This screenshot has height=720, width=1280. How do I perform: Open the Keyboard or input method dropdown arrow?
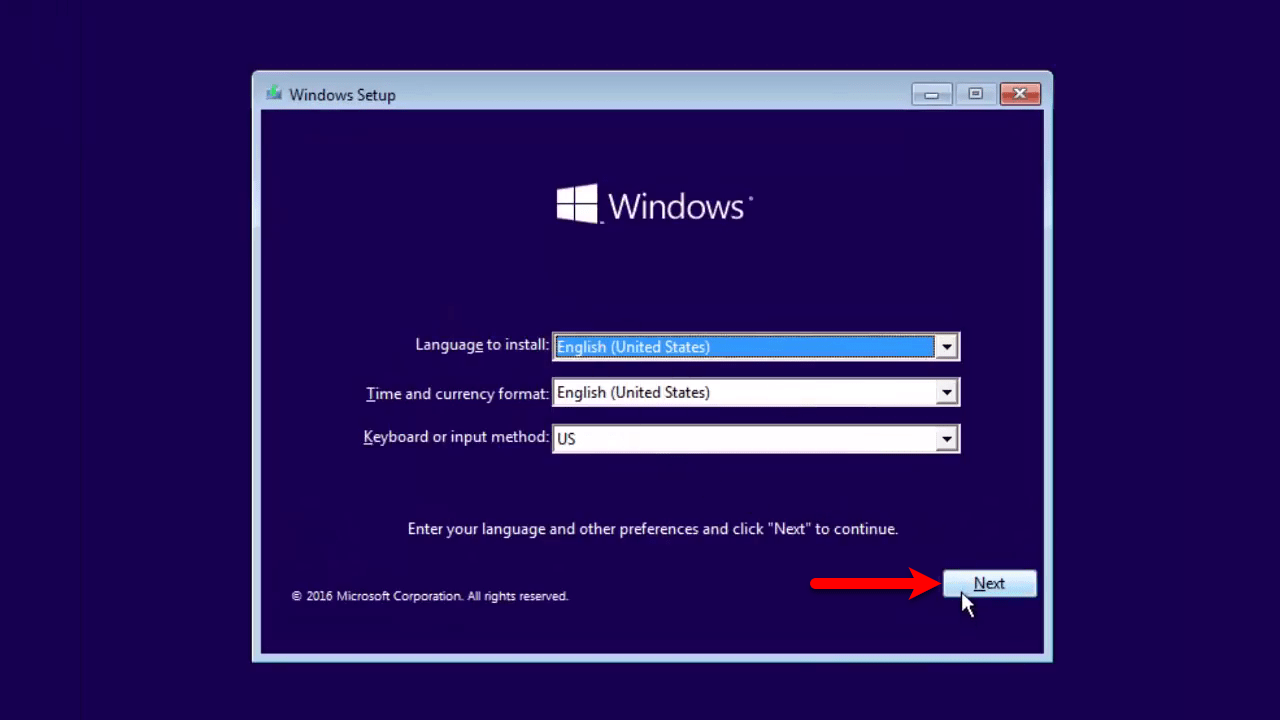[946, 439]
